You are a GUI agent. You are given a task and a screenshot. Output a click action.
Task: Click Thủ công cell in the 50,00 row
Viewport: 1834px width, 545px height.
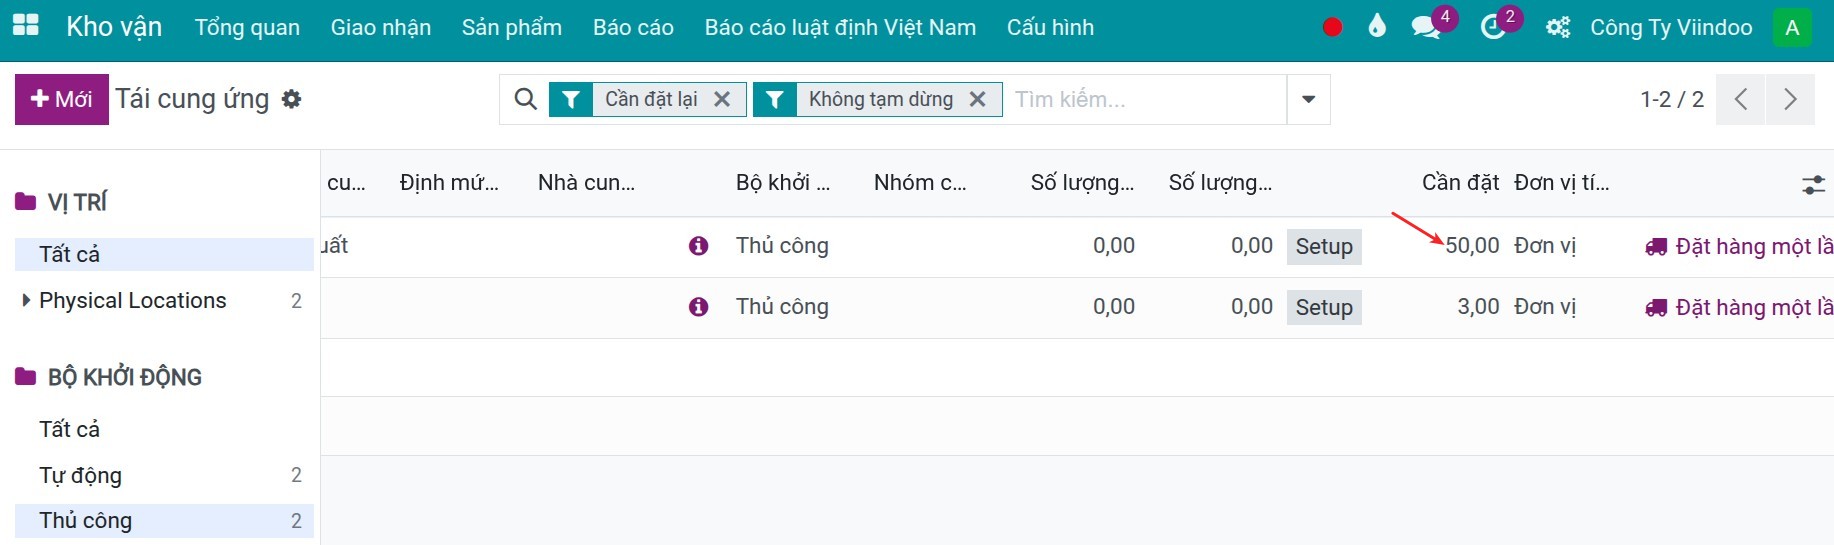[782, 245]
